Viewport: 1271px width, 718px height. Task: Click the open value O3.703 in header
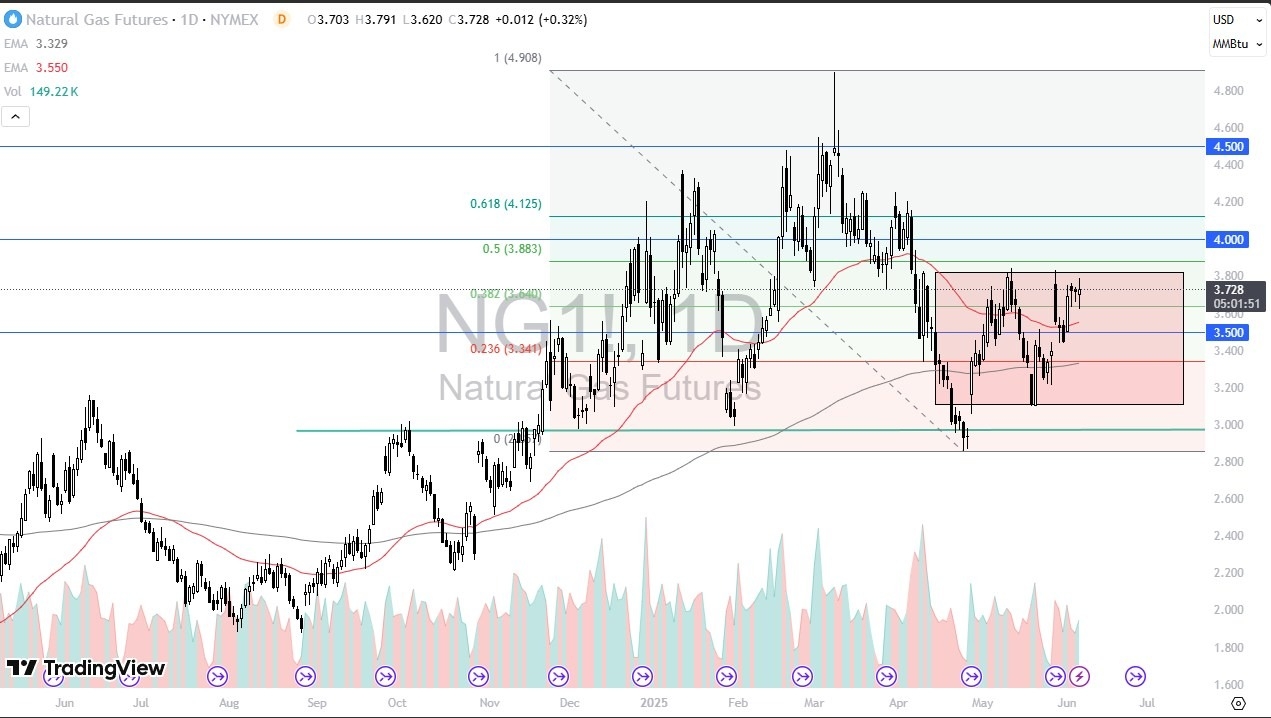(328, 20)
